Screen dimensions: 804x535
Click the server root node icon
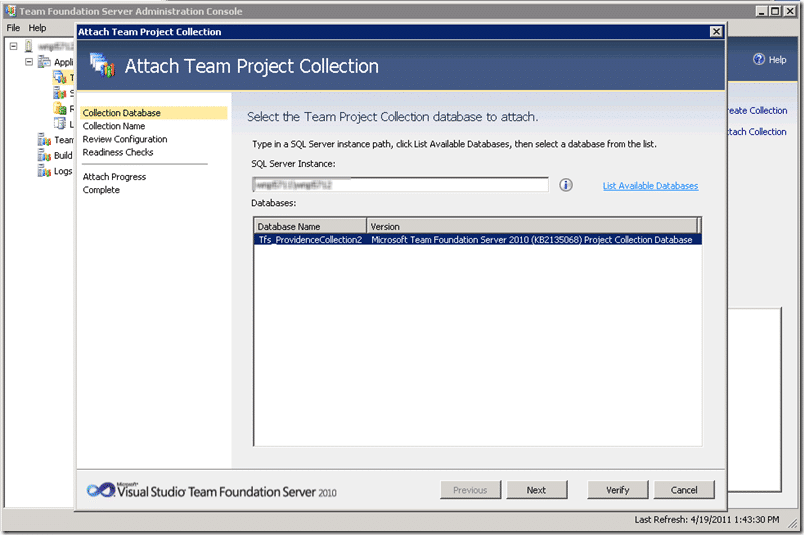pyautogui.click(x=29, y=46)
